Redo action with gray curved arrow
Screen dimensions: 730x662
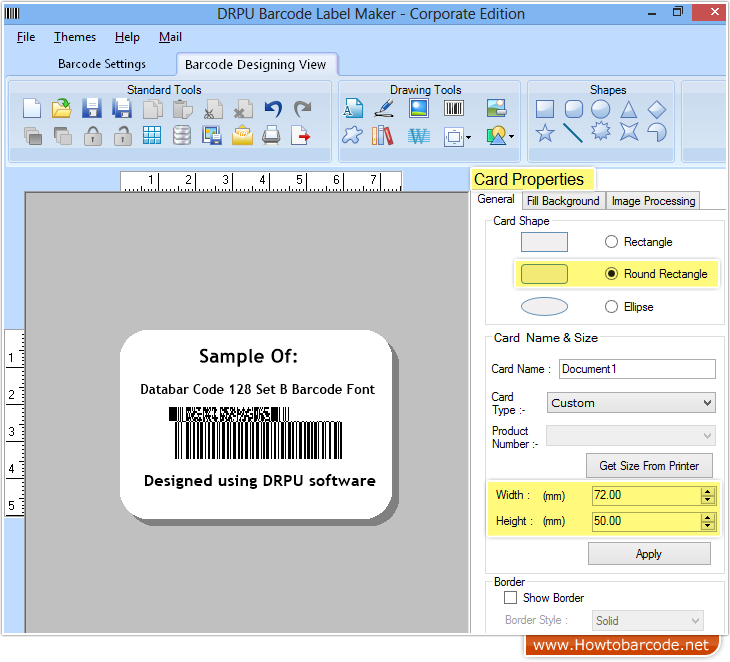pos(303,109)
